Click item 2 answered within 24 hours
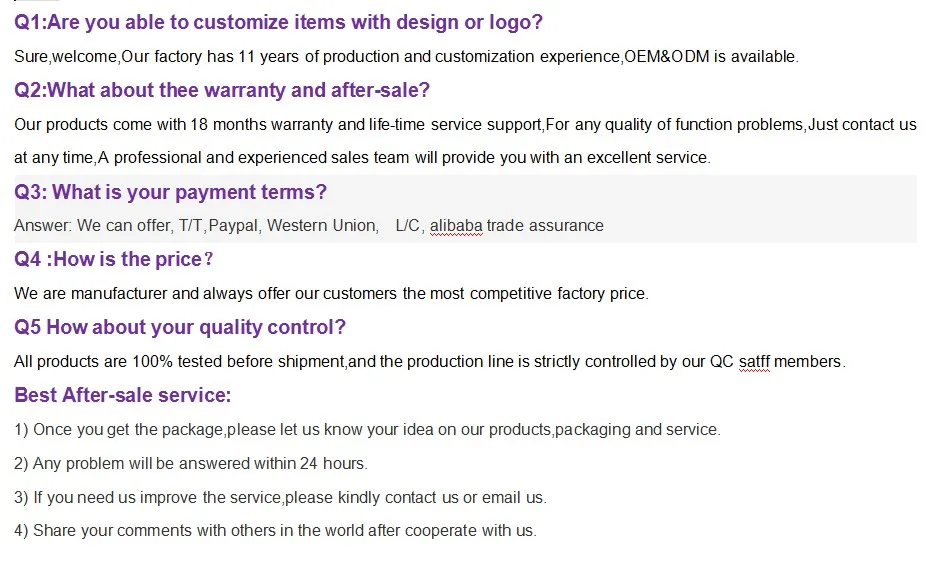This screenshot has height=572, width=931. [x=191, y=463]
